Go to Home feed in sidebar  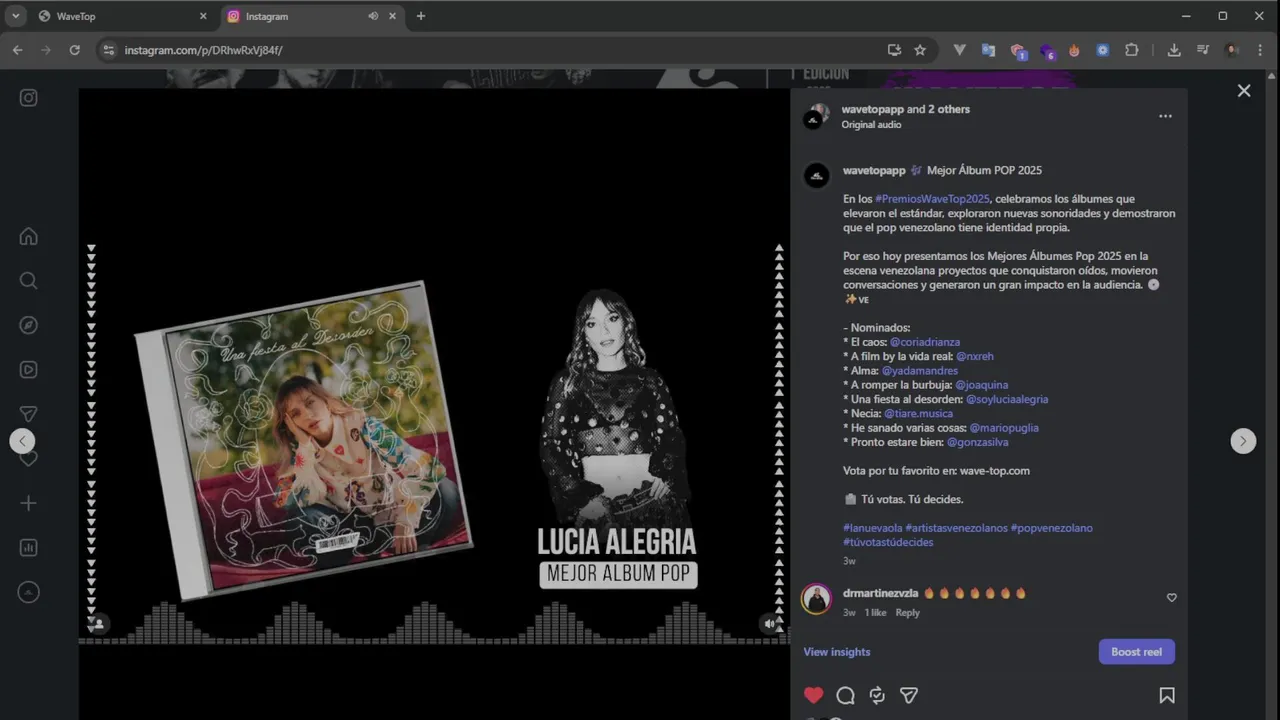pyautogui.click(x=29, y=236)
